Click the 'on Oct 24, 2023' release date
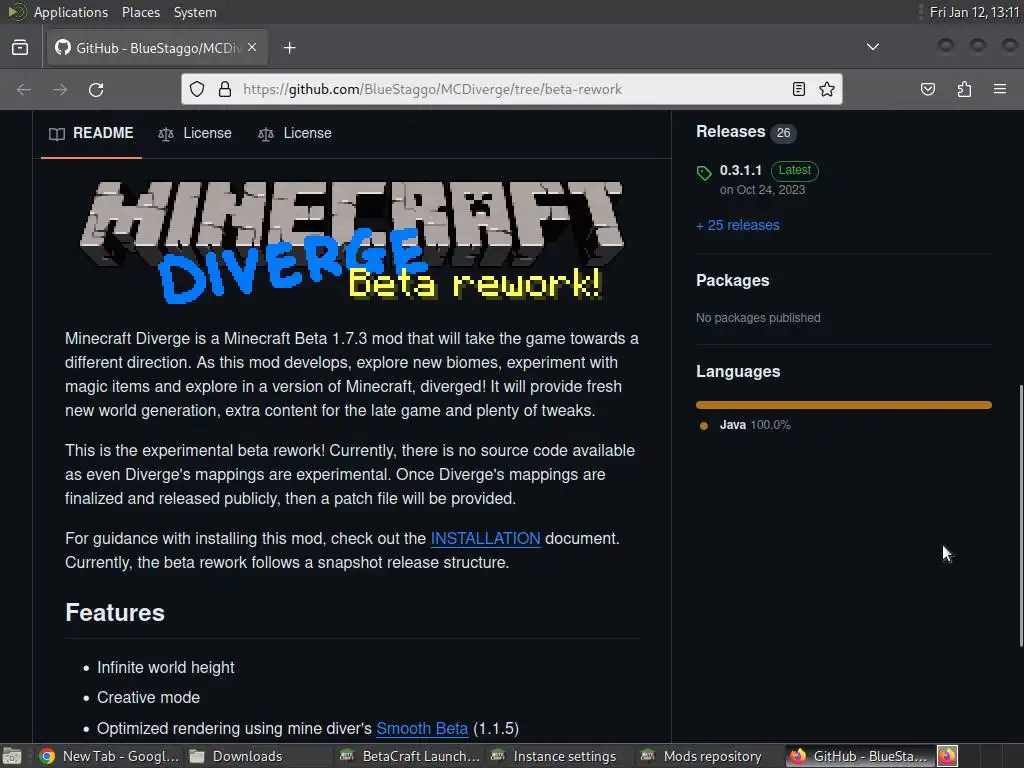 [762, 190]
